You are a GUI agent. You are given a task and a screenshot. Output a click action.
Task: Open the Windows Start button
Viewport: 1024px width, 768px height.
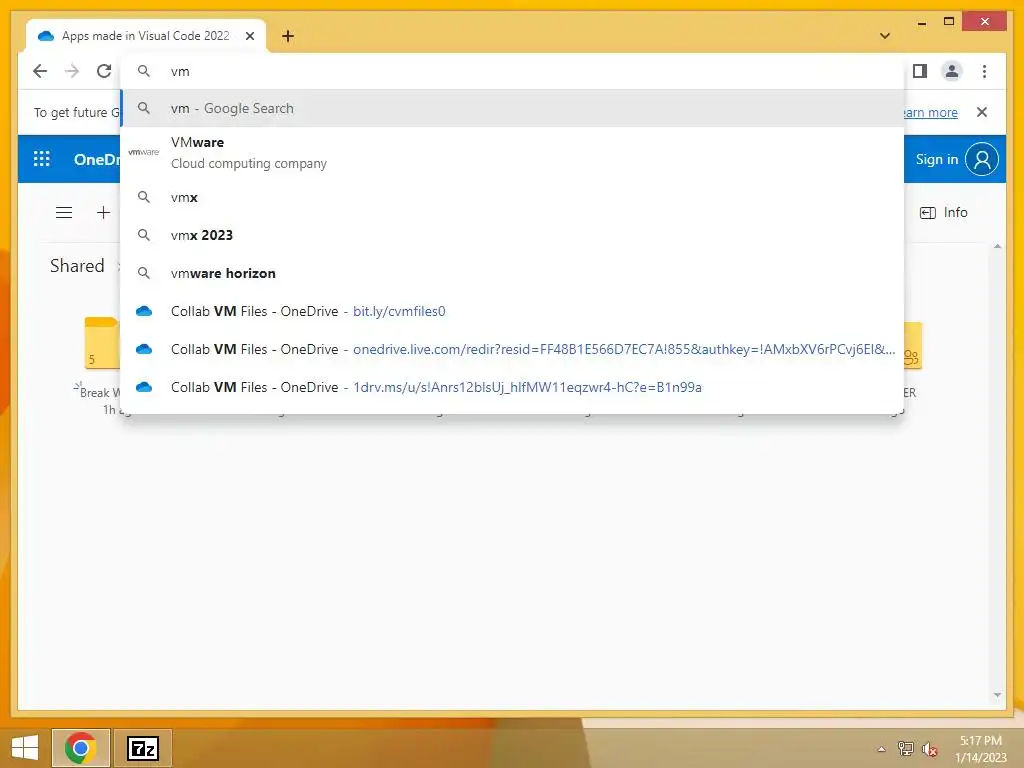25,748
